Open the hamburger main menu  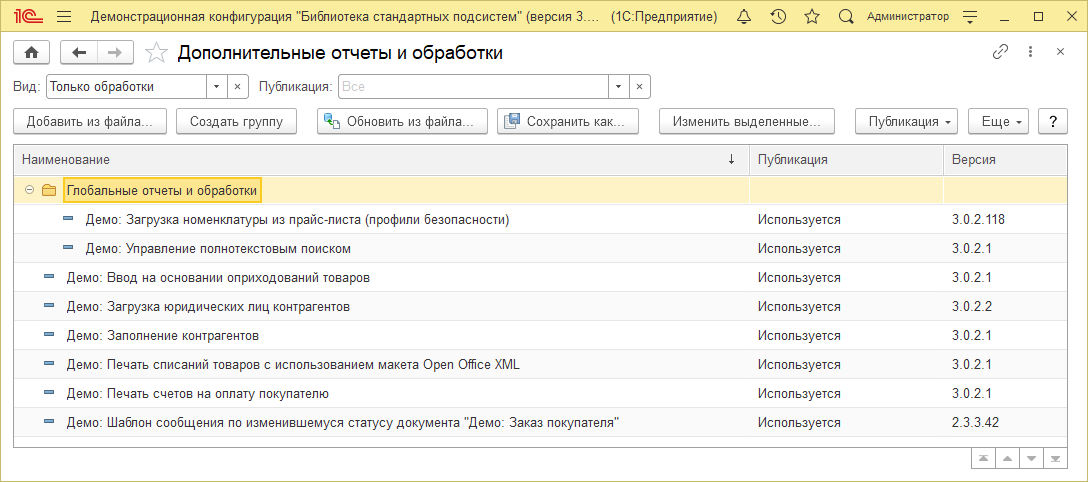pos(64,17)
